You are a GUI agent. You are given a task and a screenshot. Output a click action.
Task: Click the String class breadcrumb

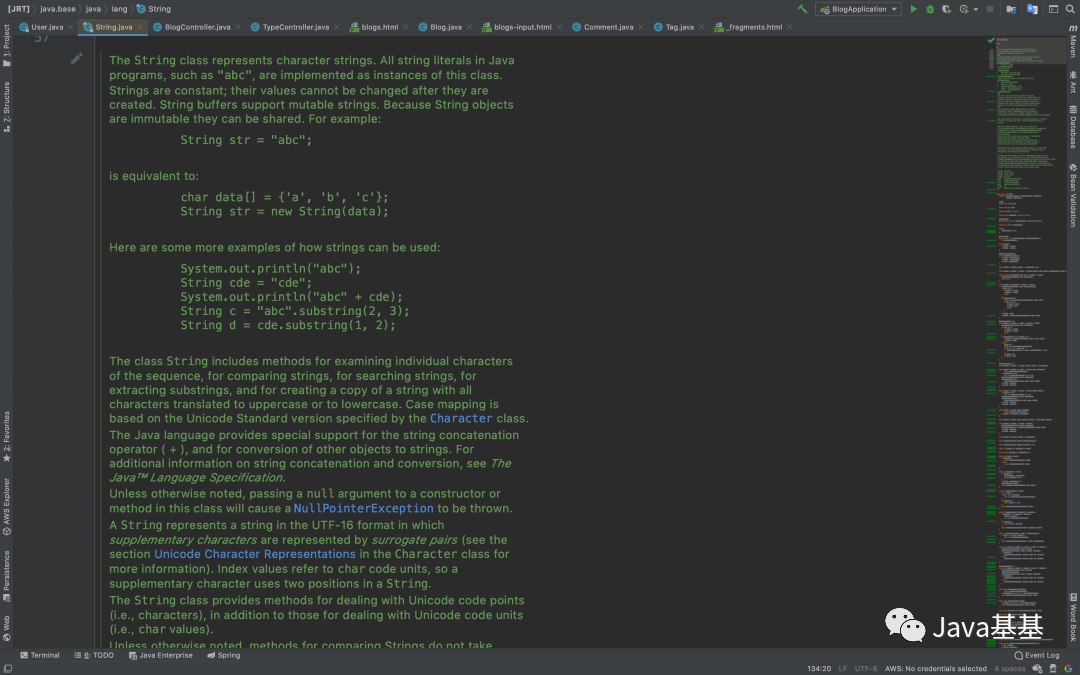point(154,9)
